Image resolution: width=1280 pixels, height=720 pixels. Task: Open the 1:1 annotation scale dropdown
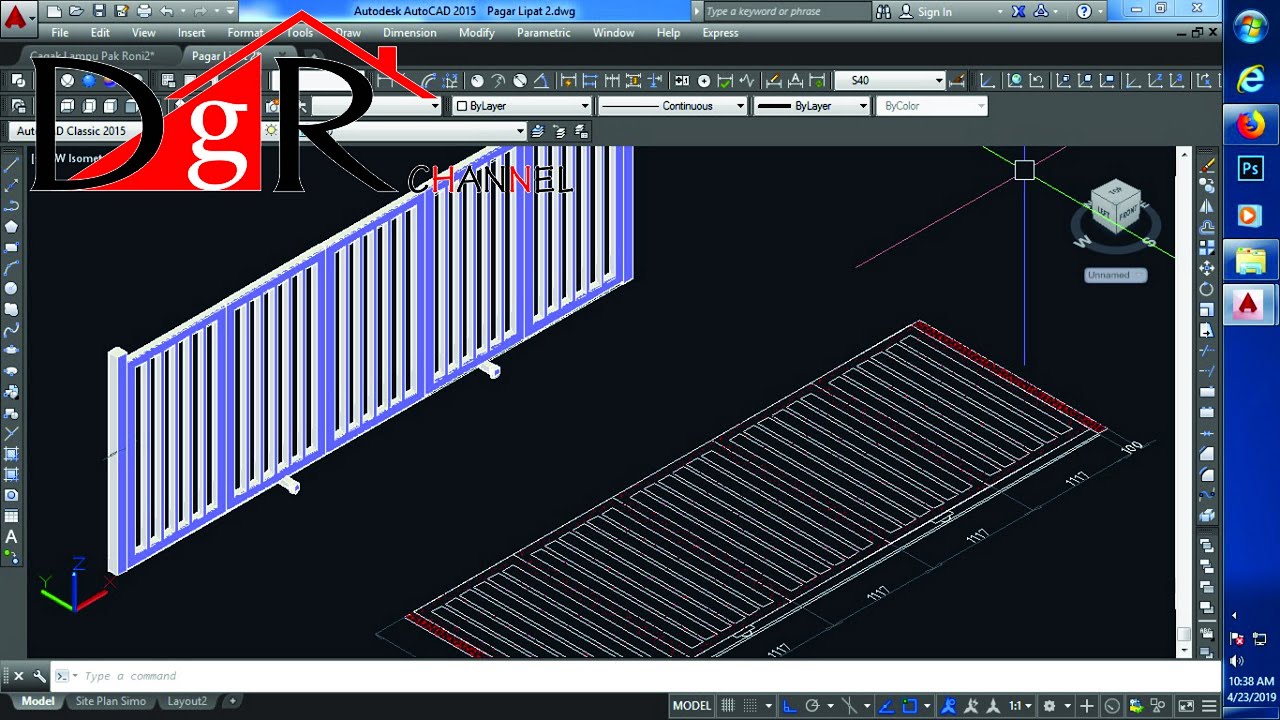tap(1020, 706)
